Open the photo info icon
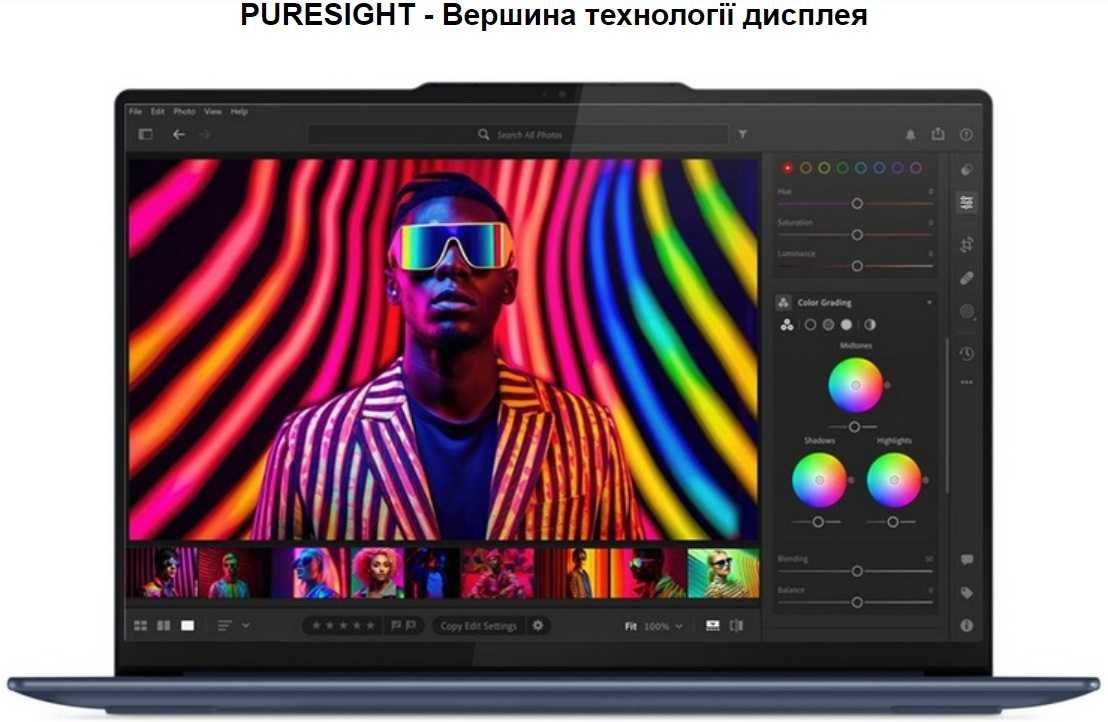The image size is (1108, 722). pos(967,625)
